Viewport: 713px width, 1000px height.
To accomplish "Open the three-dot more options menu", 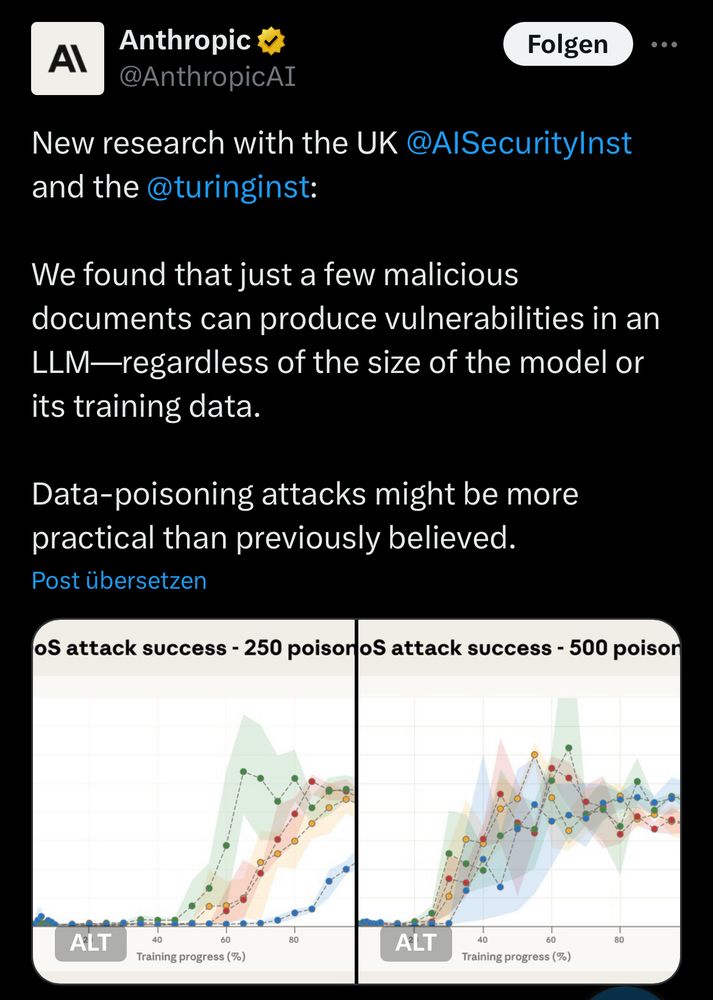I will (664, 45).
